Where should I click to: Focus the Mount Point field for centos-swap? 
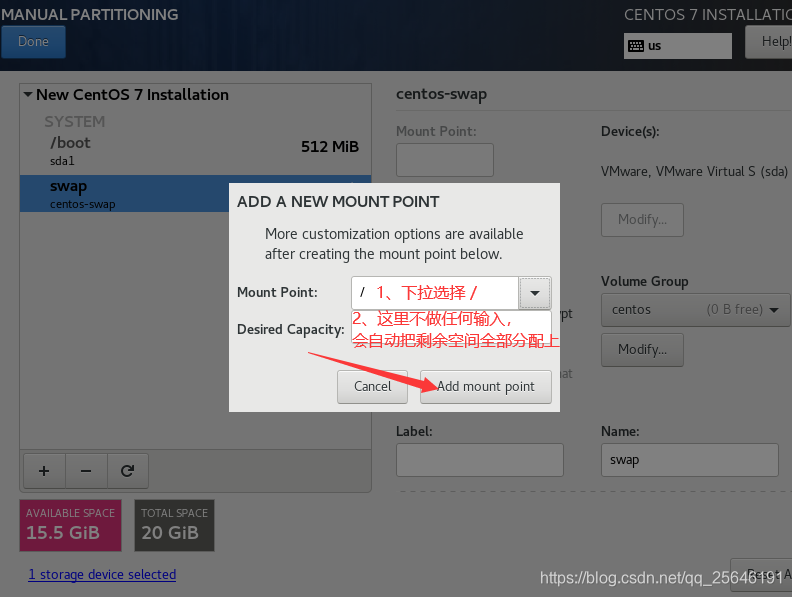coord(444,160)
